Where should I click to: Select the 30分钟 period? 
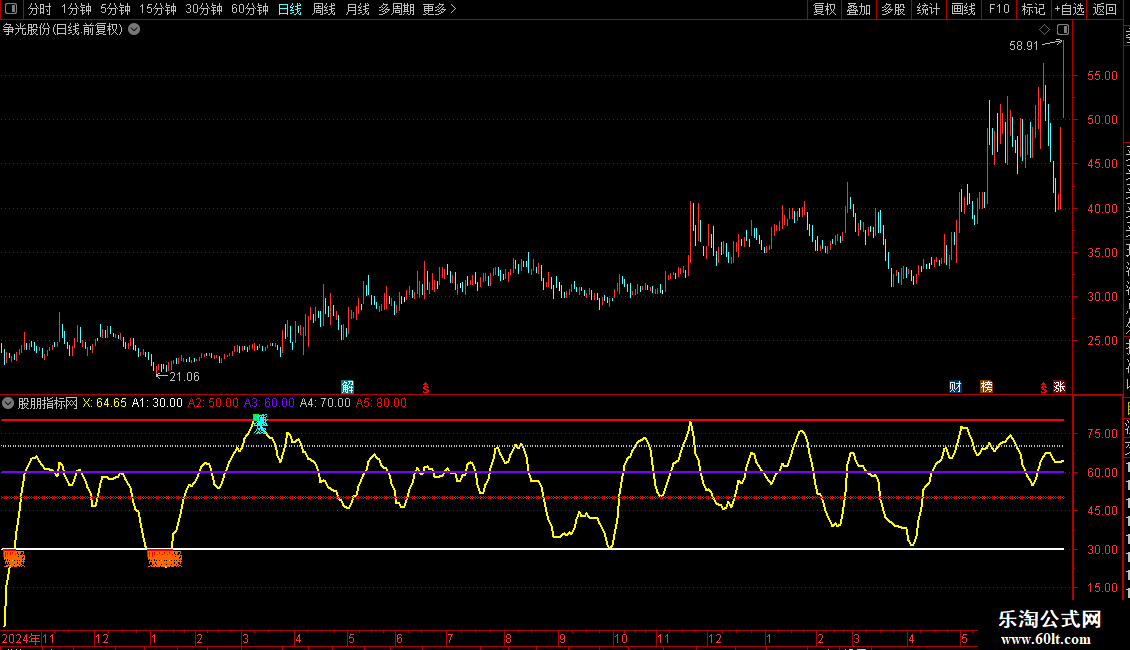(x=204, y=9)
